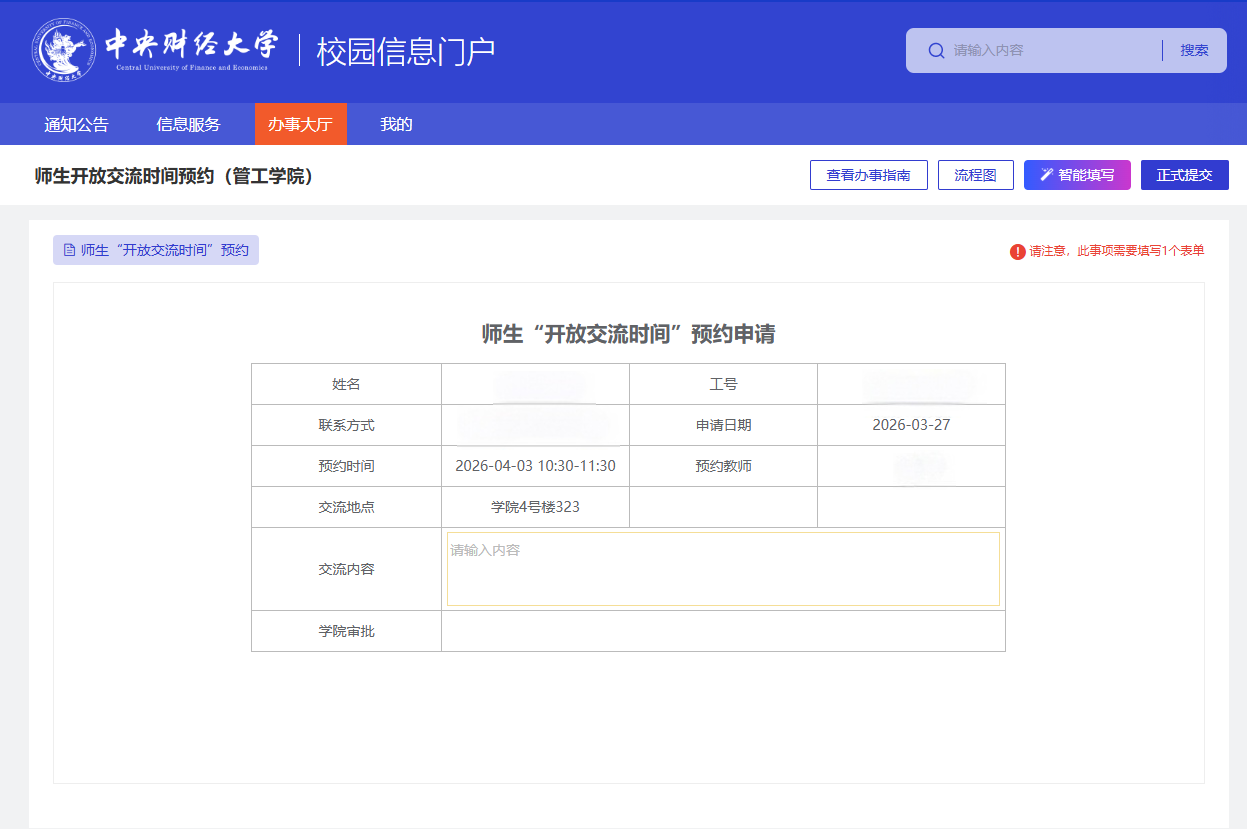Click the 校园信息门户 portal title

(x=406, y=51)
